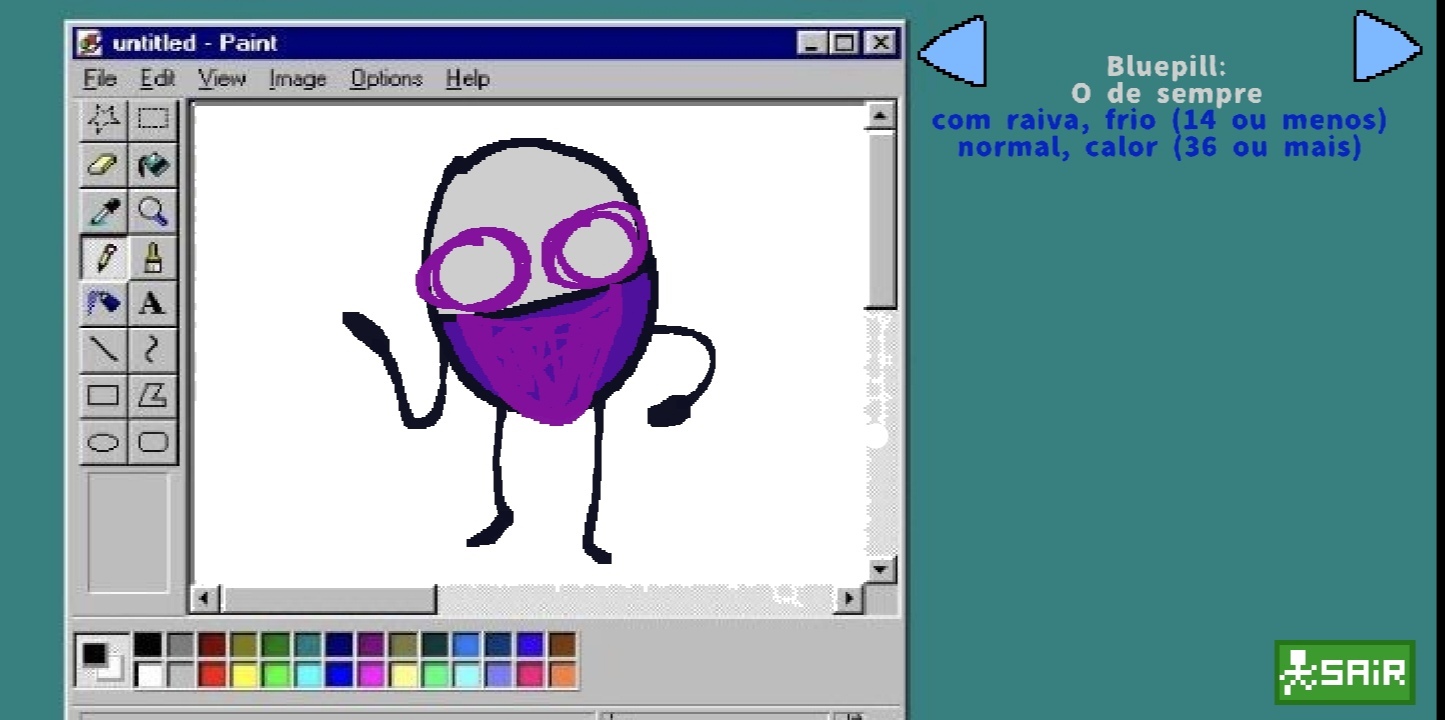Click the vertical scrollbar up arrow
Image resolution: width=1445 pixels, height=720 pixels.
(880, 117)
